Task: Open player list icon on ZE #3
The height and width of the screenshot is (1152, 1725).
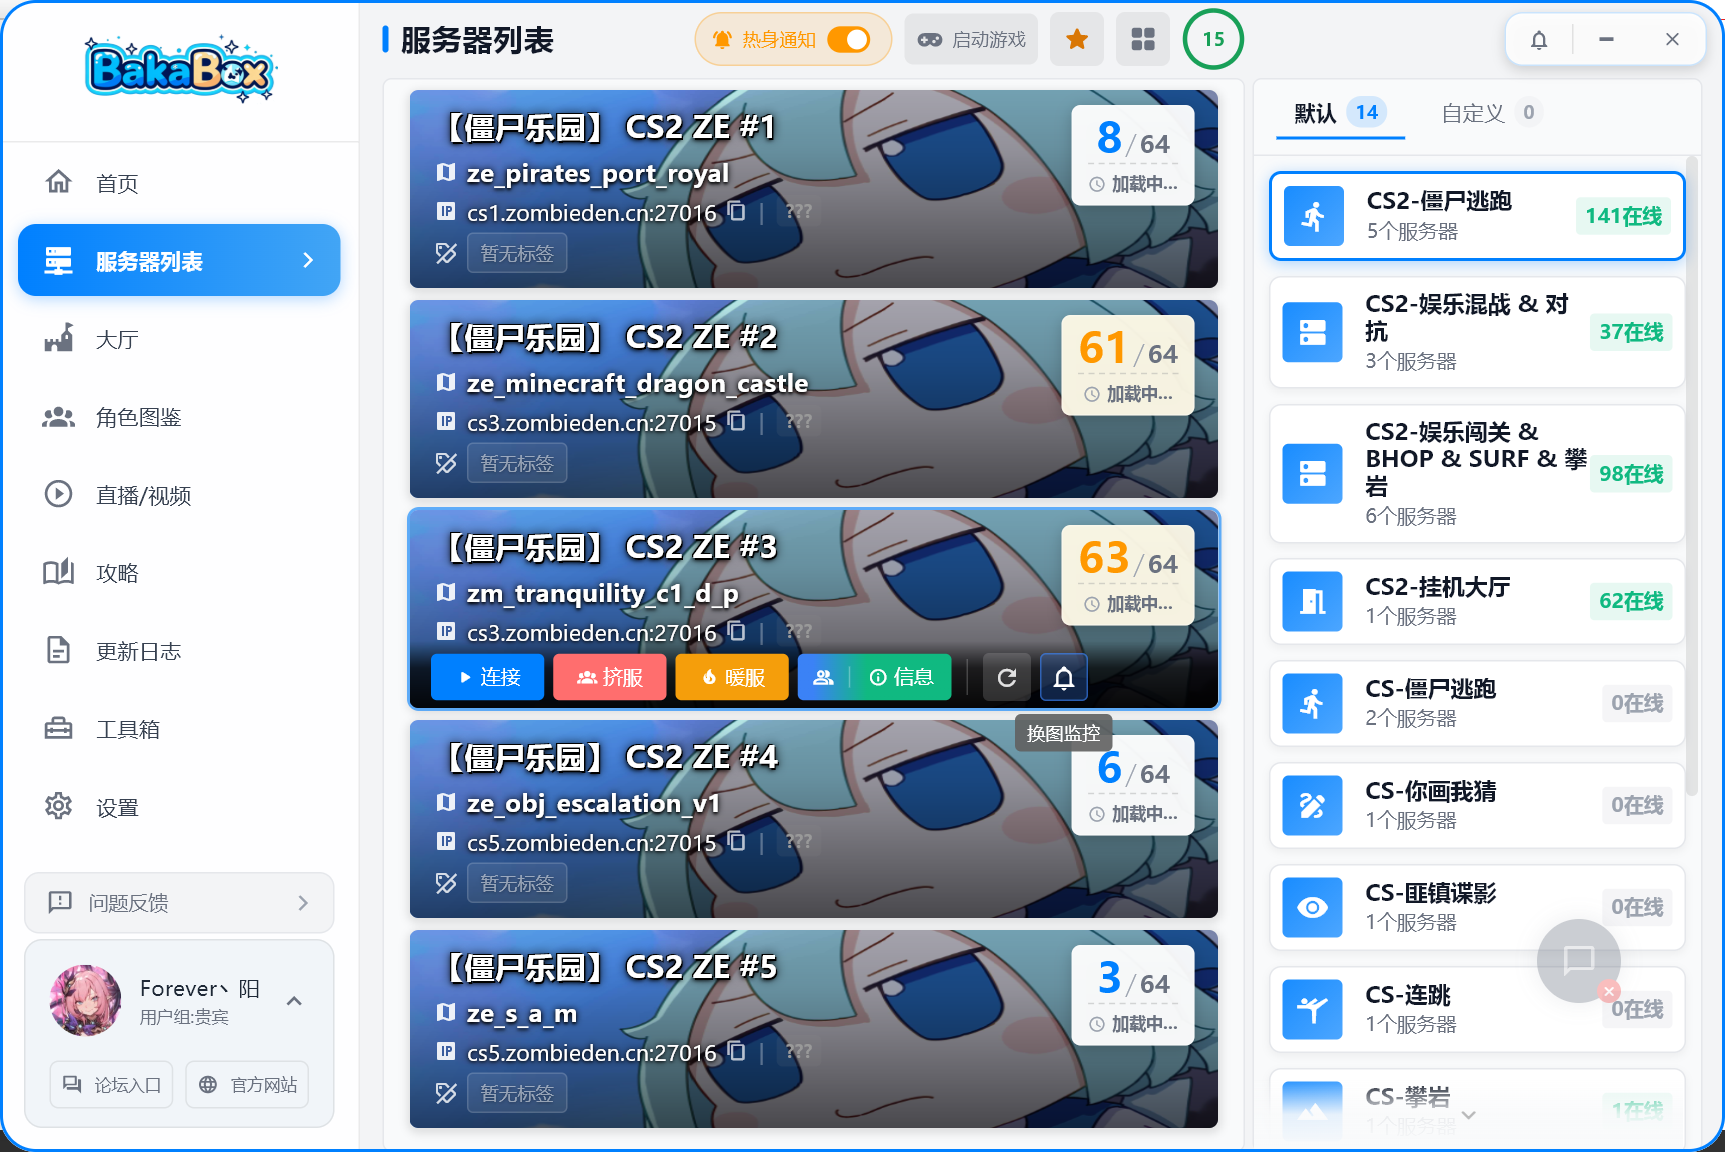Action: click(823, 677)
